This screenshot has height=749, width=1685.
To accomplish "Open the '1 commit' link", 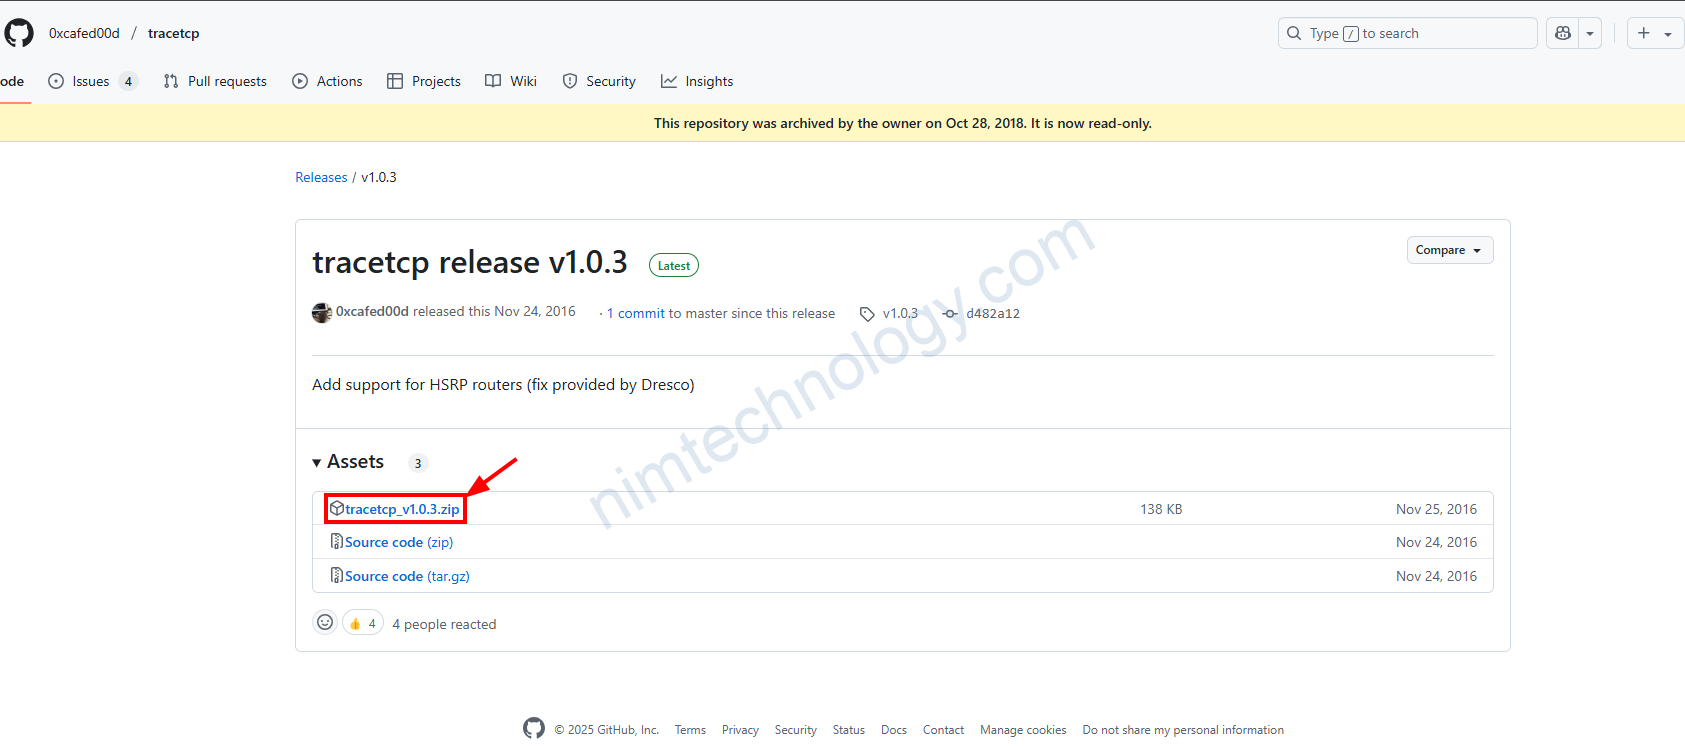I will (636, 313).
